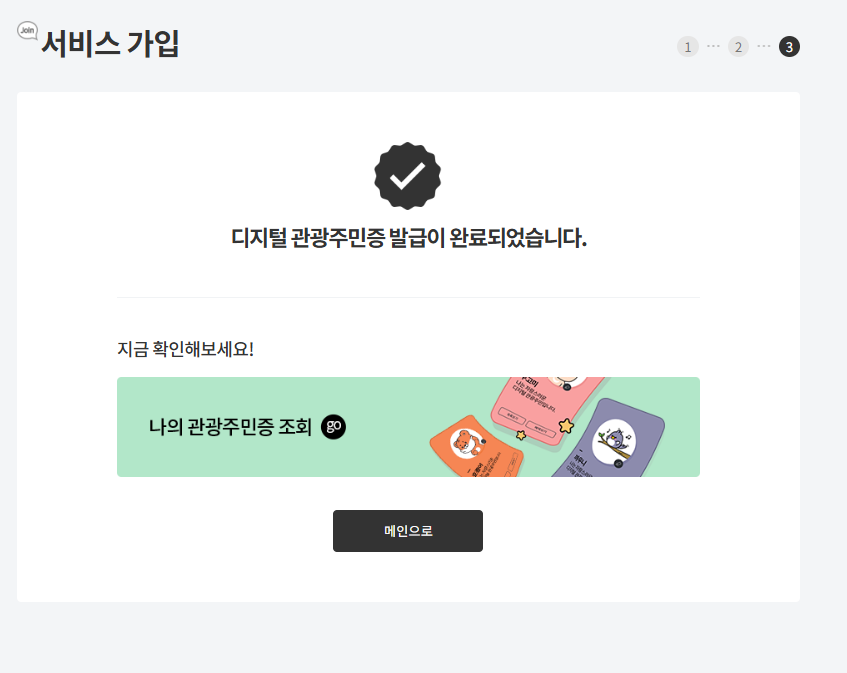This screenshot has height=673, width=847.
Task: Select step 1 indicator circle
Action: 687,46
